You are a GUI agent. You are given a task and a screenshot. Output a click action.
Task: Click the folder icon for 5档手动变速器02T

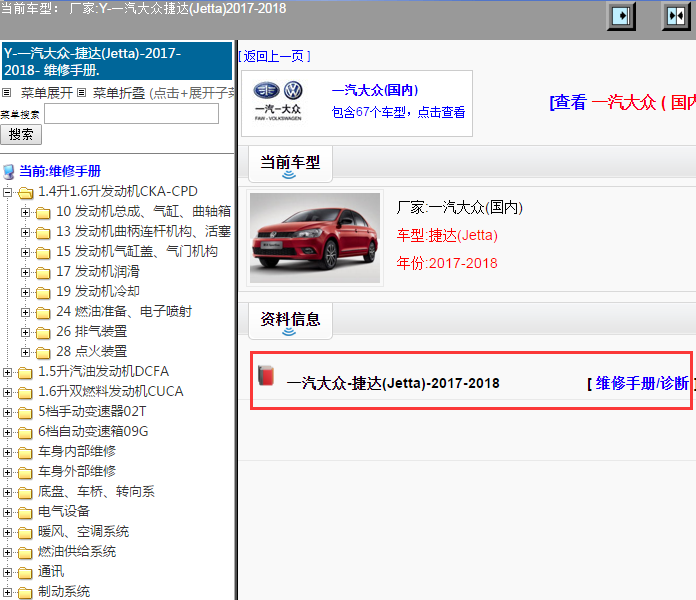coord(25,413)
